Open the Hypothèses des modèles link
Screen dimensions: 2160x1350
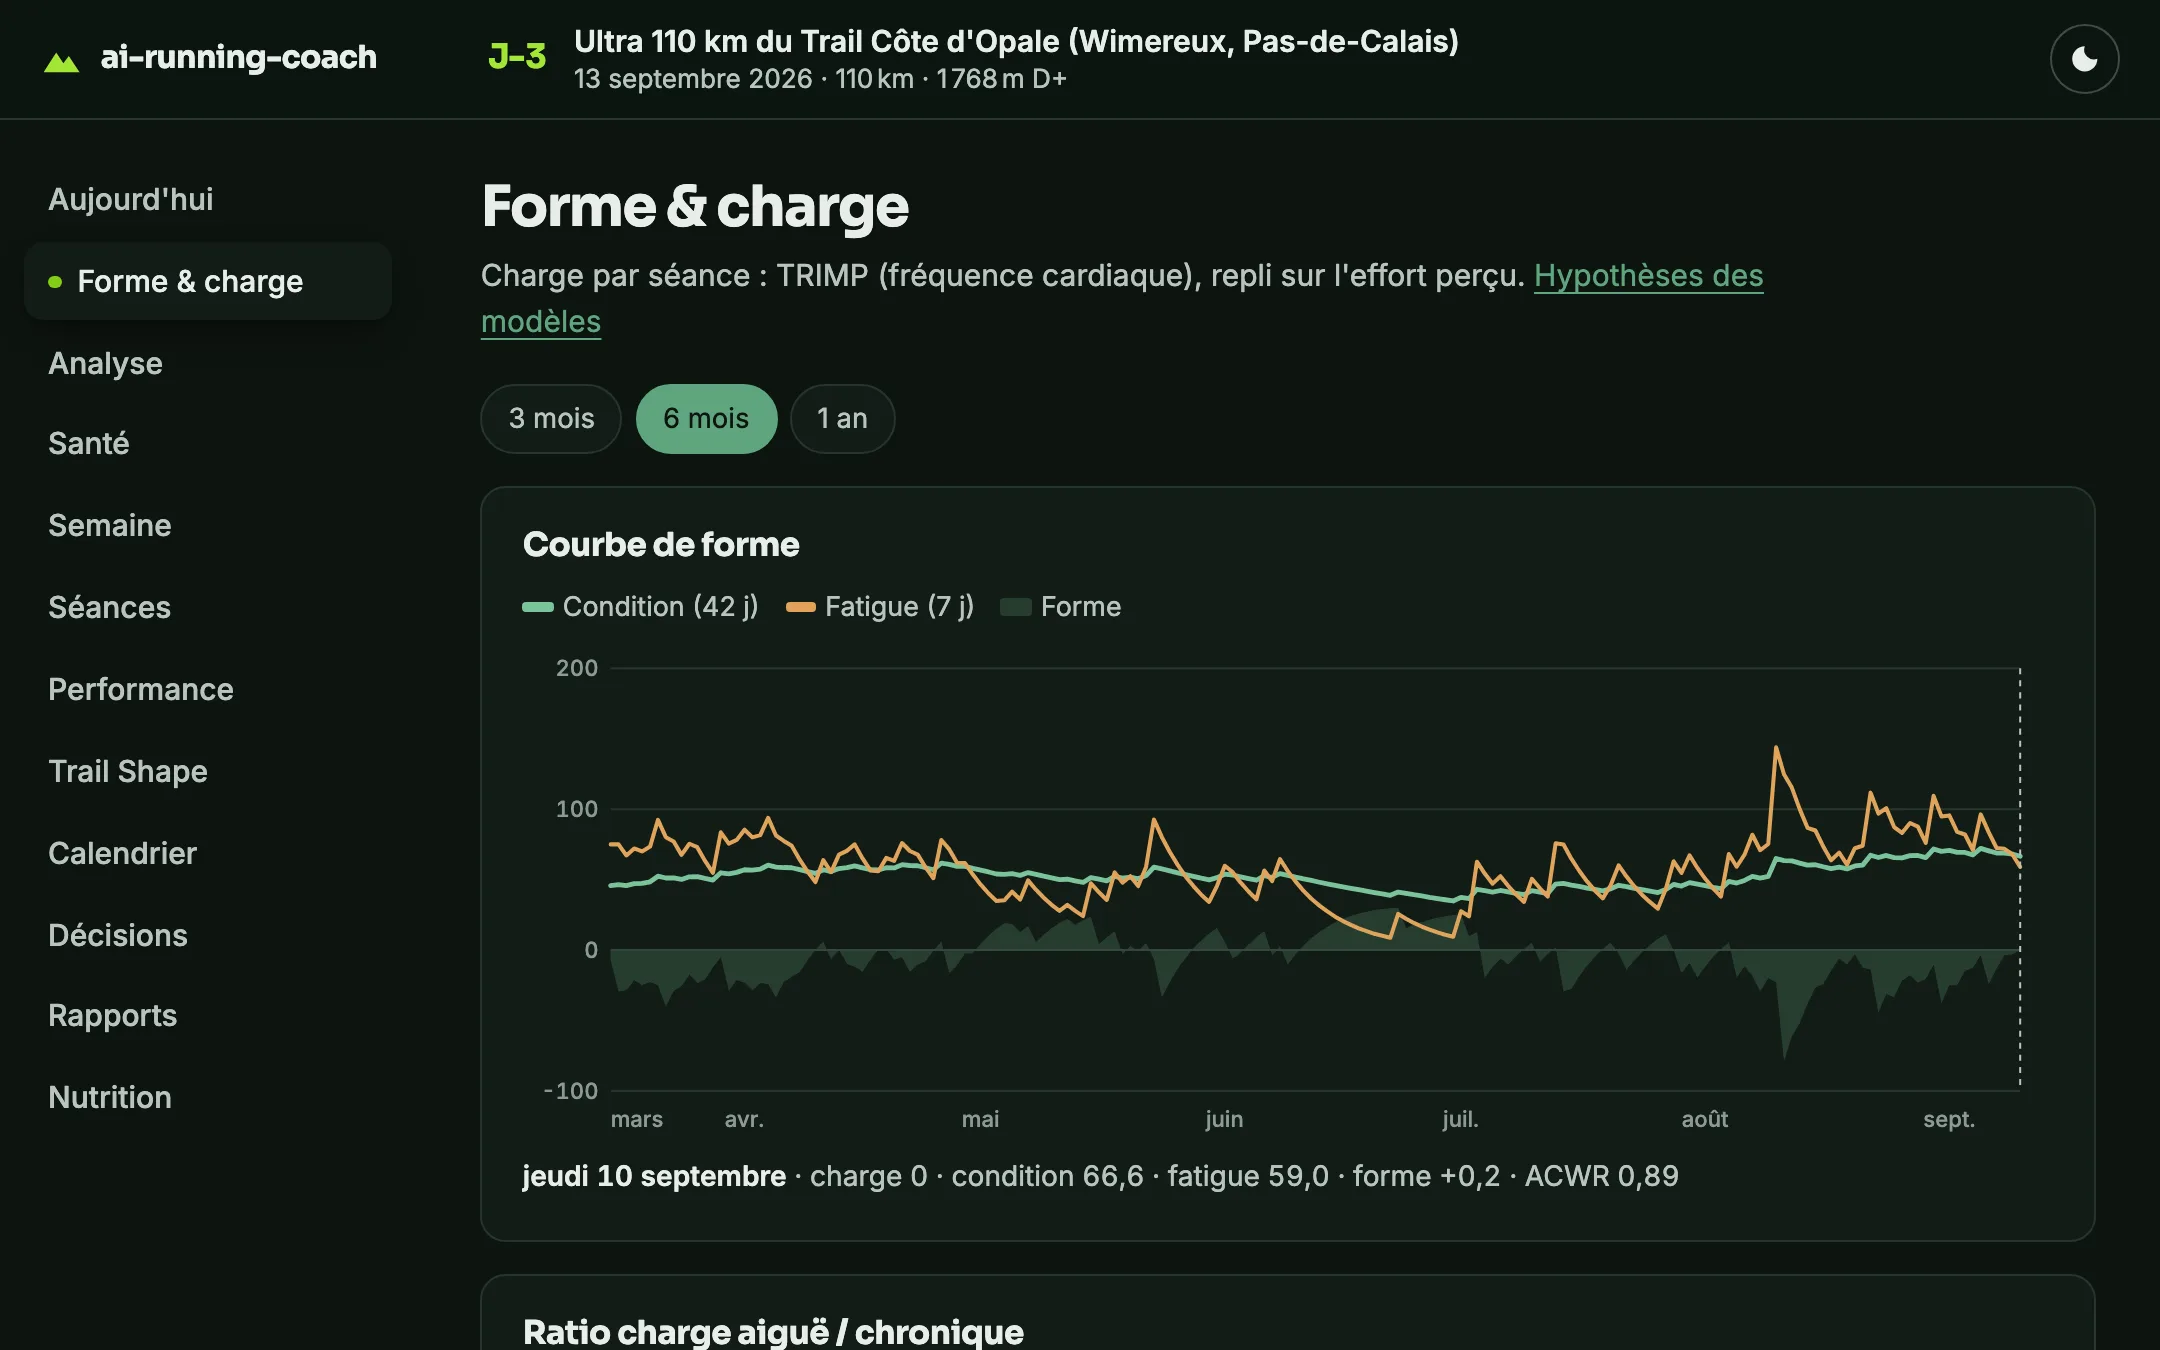[x=1648, y=276]
